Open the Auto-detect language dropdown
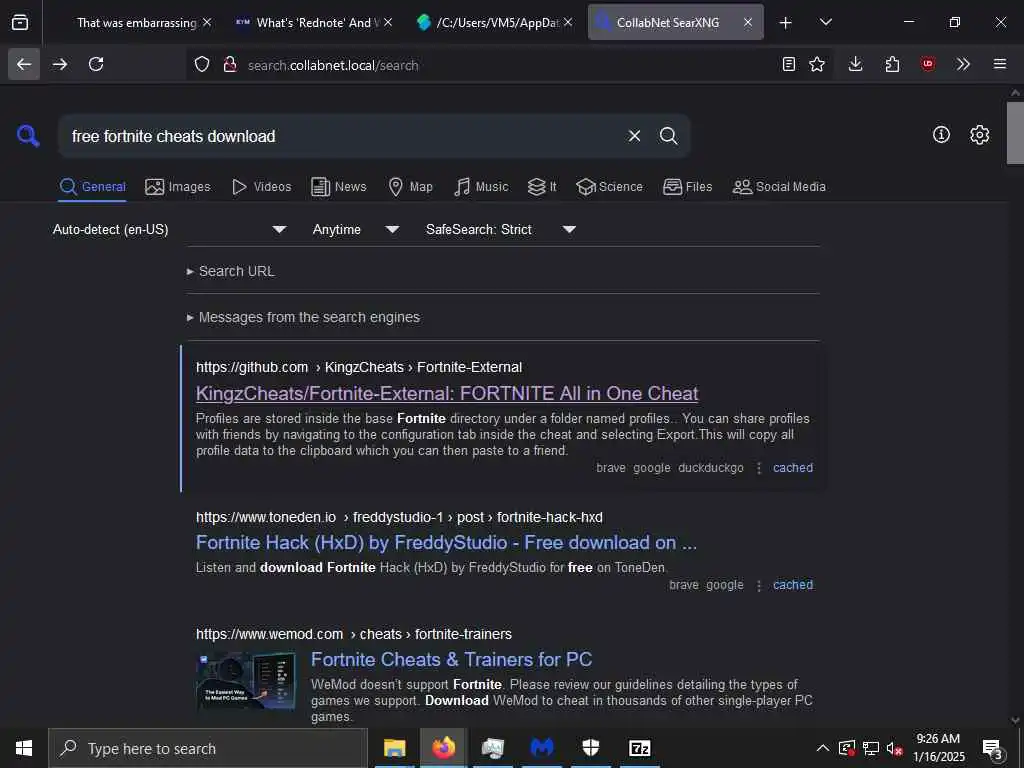The height and width of the screenshot is (768, 1024). [169, 229]
